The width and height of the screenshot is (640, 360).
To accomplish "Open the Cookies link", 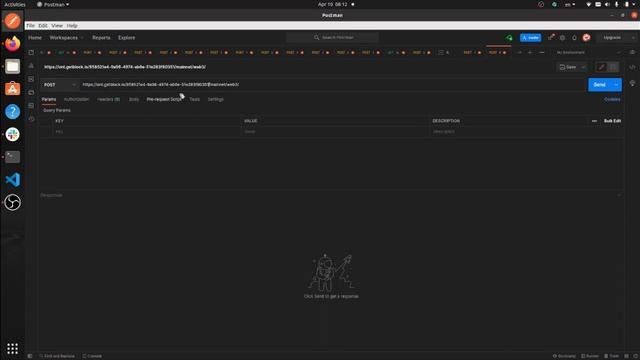I will (612, 99).
